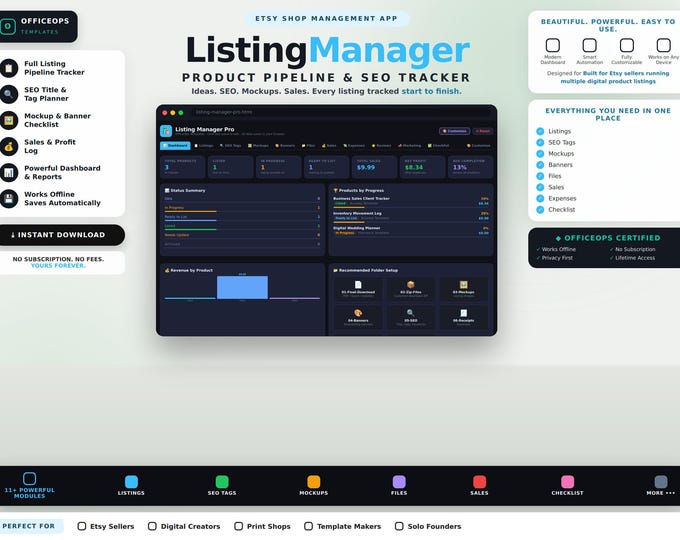This screenshot has width=680, height=540.
Task: Open the 02-Zip Files folder card
Action: [x=410, y=289]
